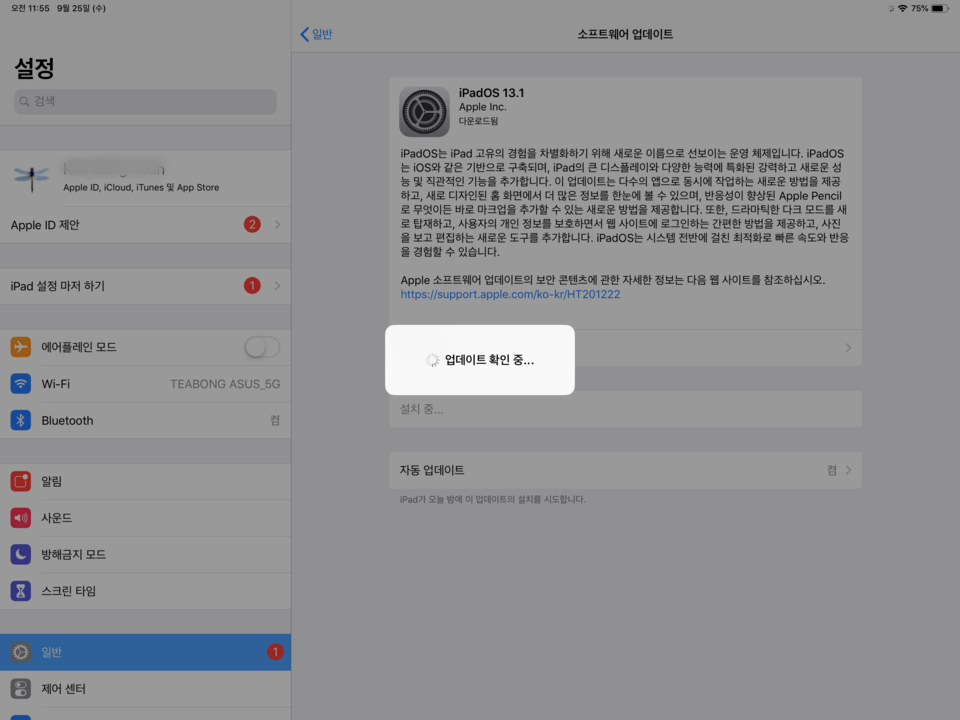Image resolution: width=960 pixels, height=720 pixels.
Task: Open the 자동 업데이트 chevron
Action: coord(849,470)
